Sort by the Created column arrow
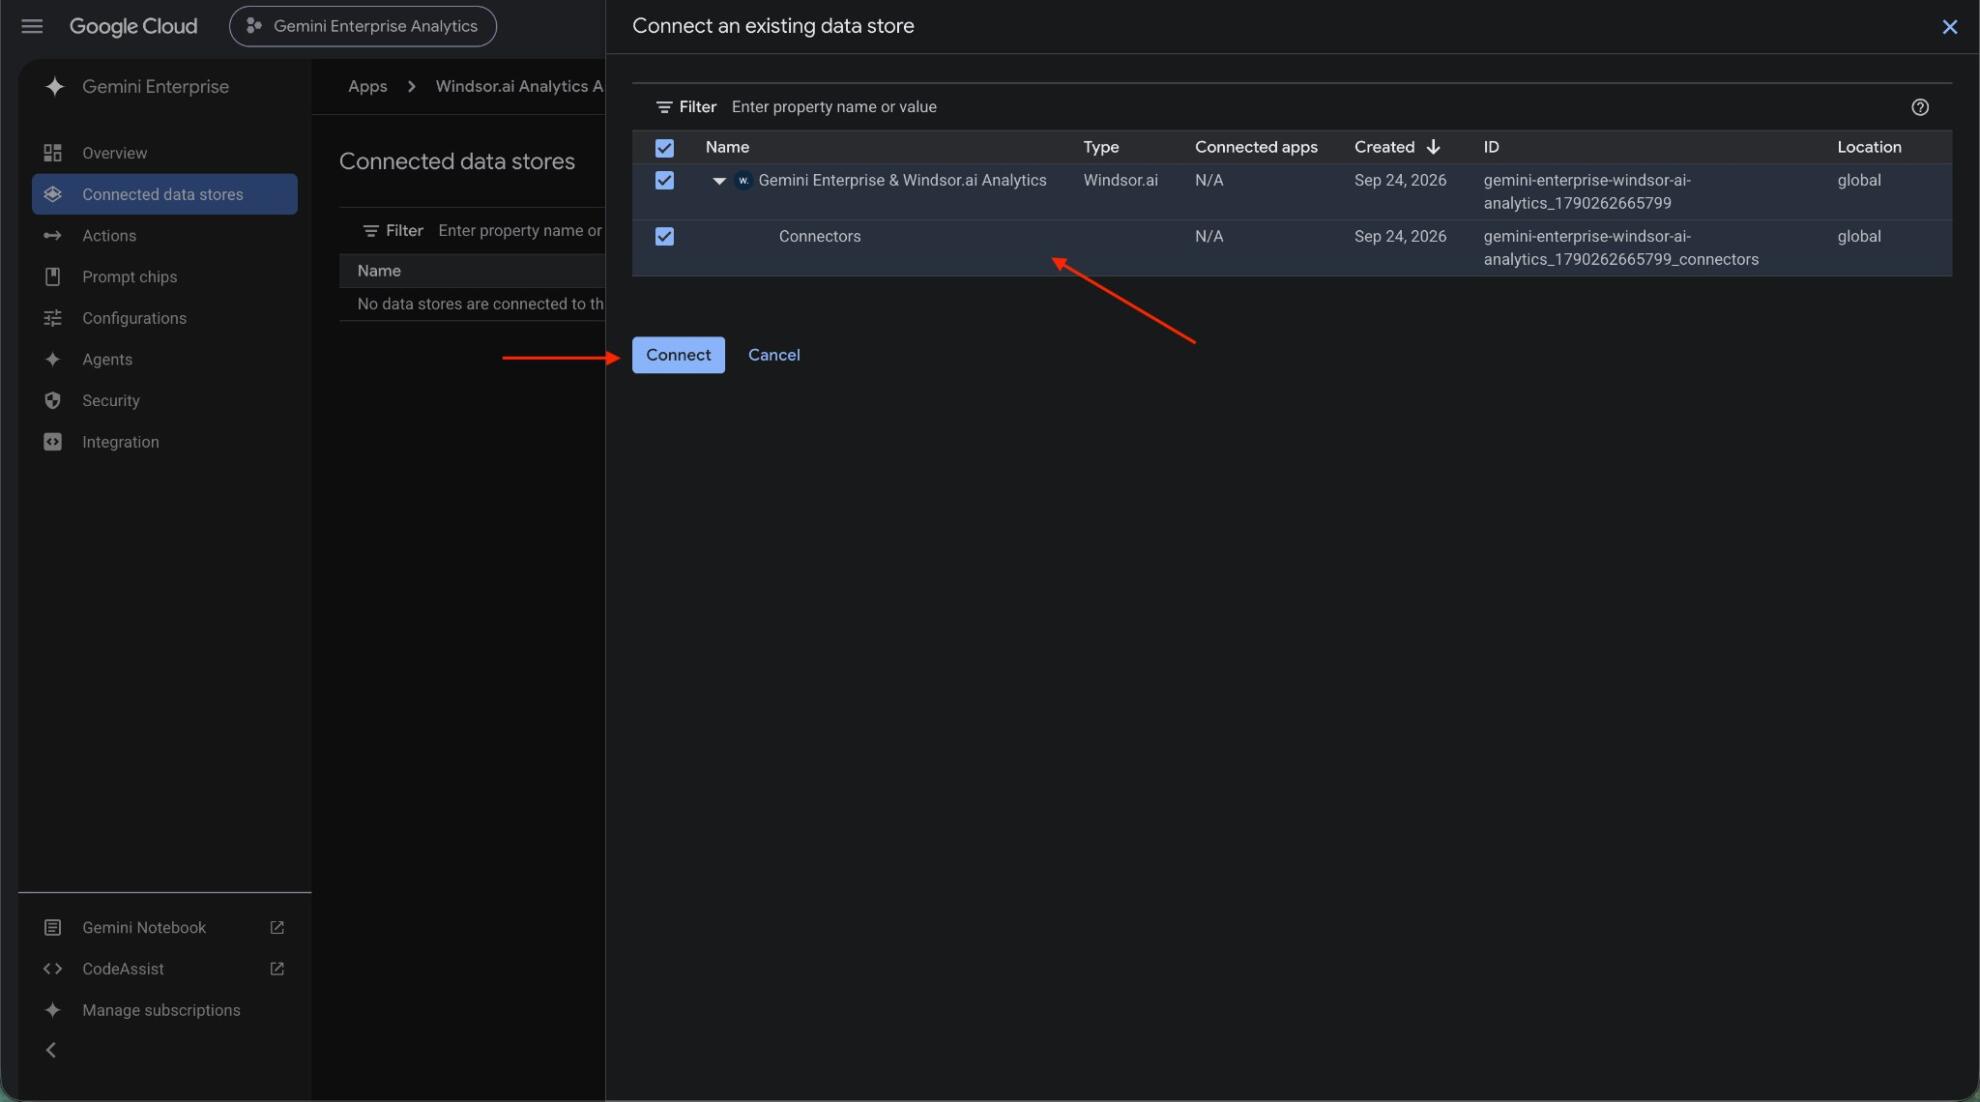This screenshot has height=1102, width=1980. pos(1433,147)
